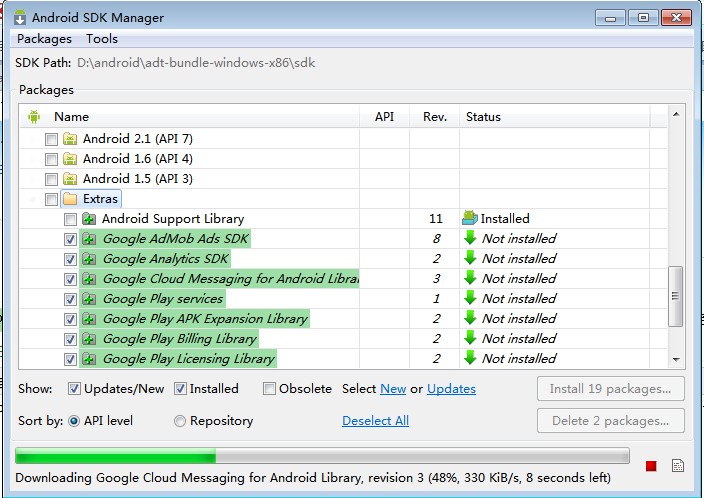
Task: Click Deselect All link
Action: click(375, 421)
